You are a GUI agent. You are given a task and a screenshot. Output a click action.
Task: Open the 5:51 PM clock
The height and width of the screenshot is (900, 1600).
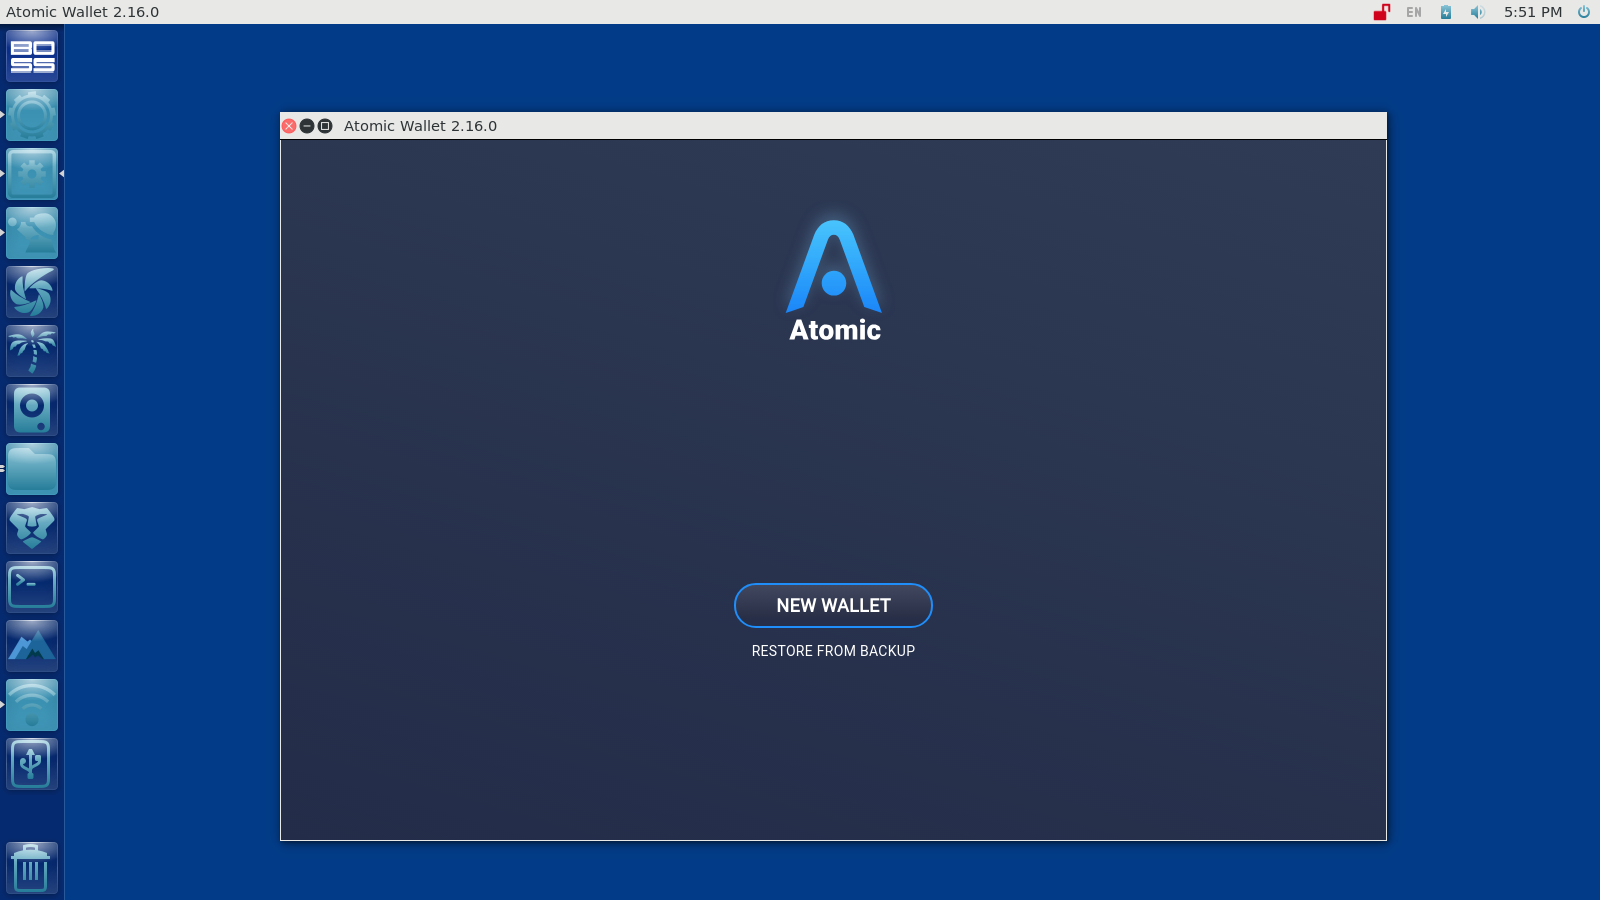click(1533, 12)
